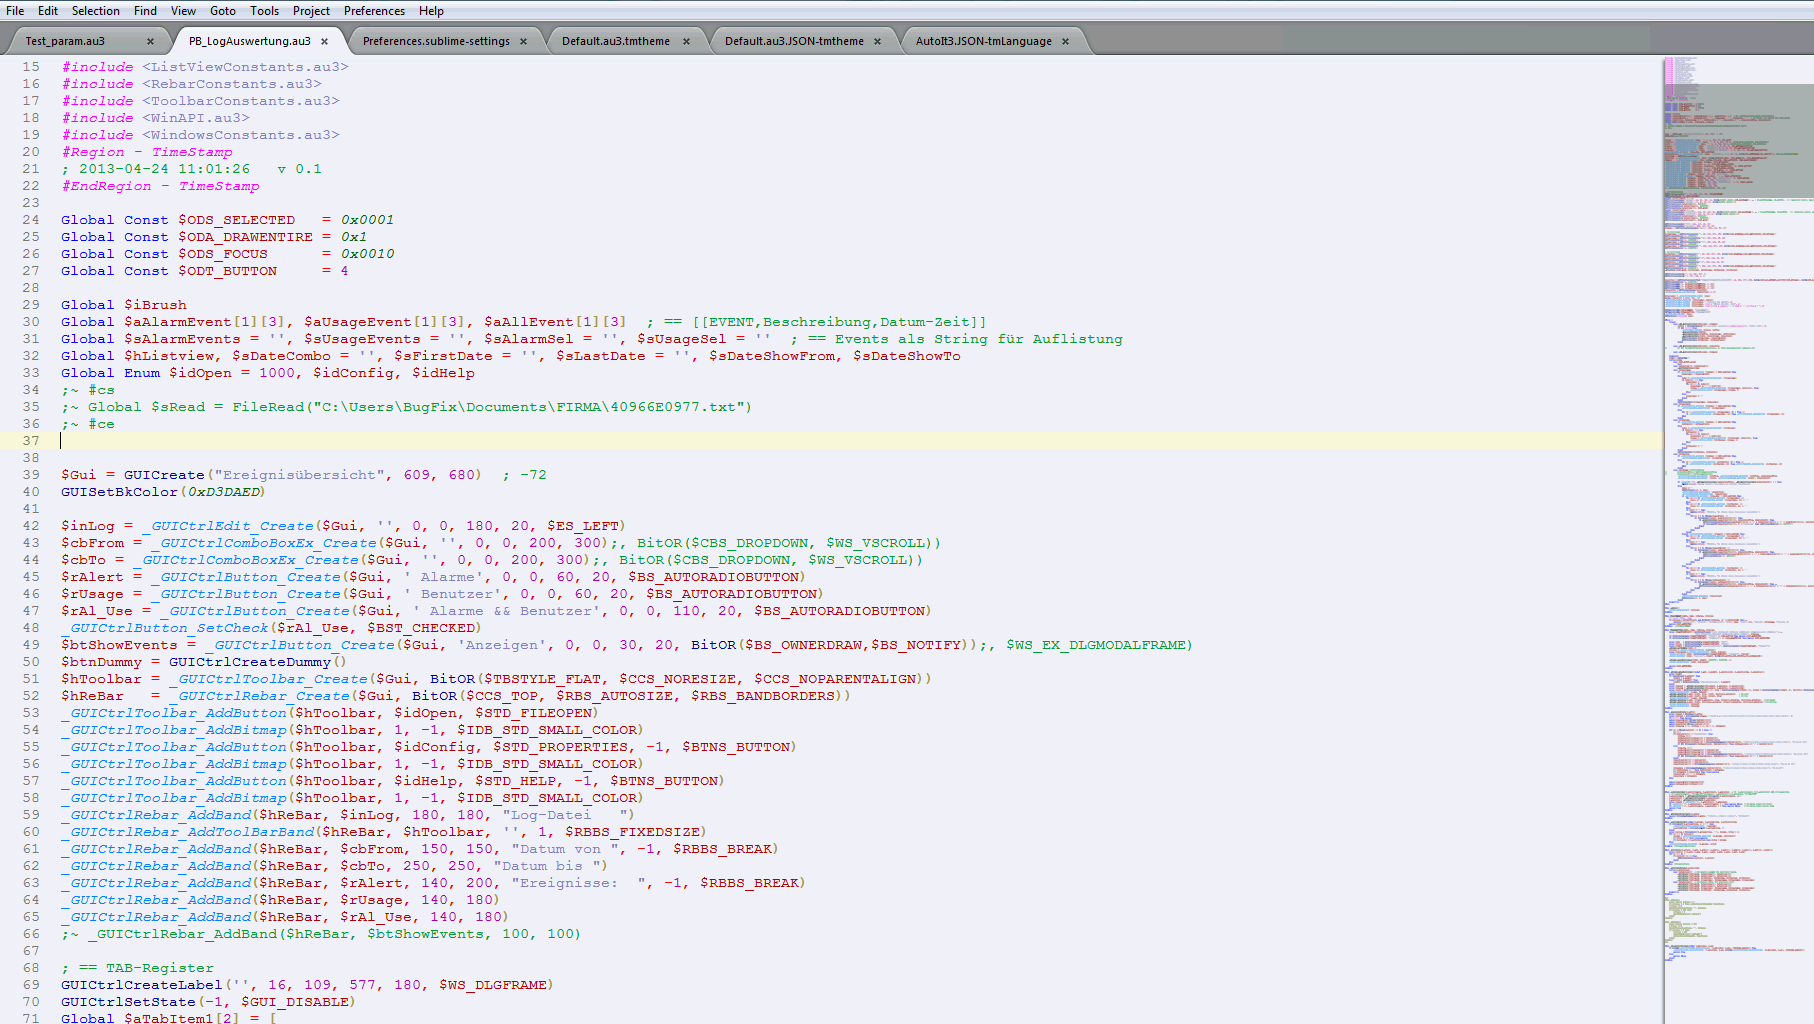Viewport: 1814px width, 1024px height.
Task: Close the Preferences.sublime-settings tab
Action: click(x=523, y=41)
